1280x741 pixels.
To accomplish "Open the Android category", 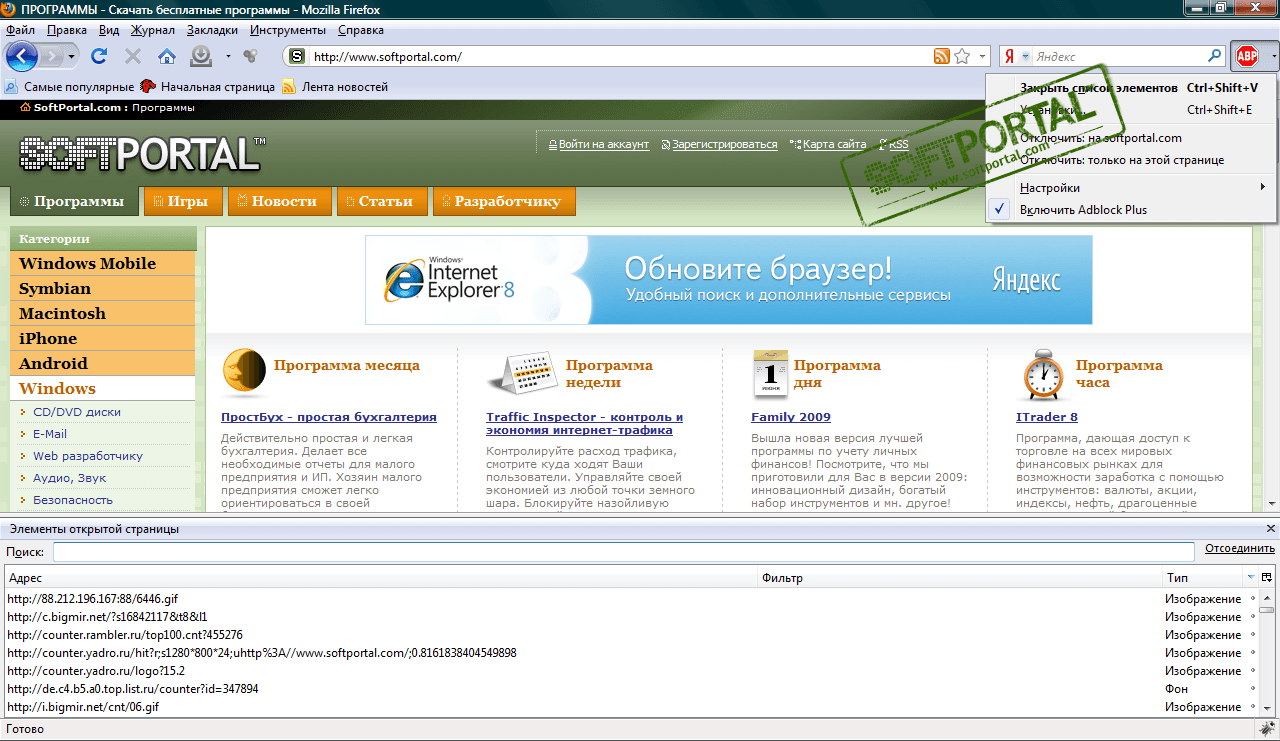I will tap(103, 364).
